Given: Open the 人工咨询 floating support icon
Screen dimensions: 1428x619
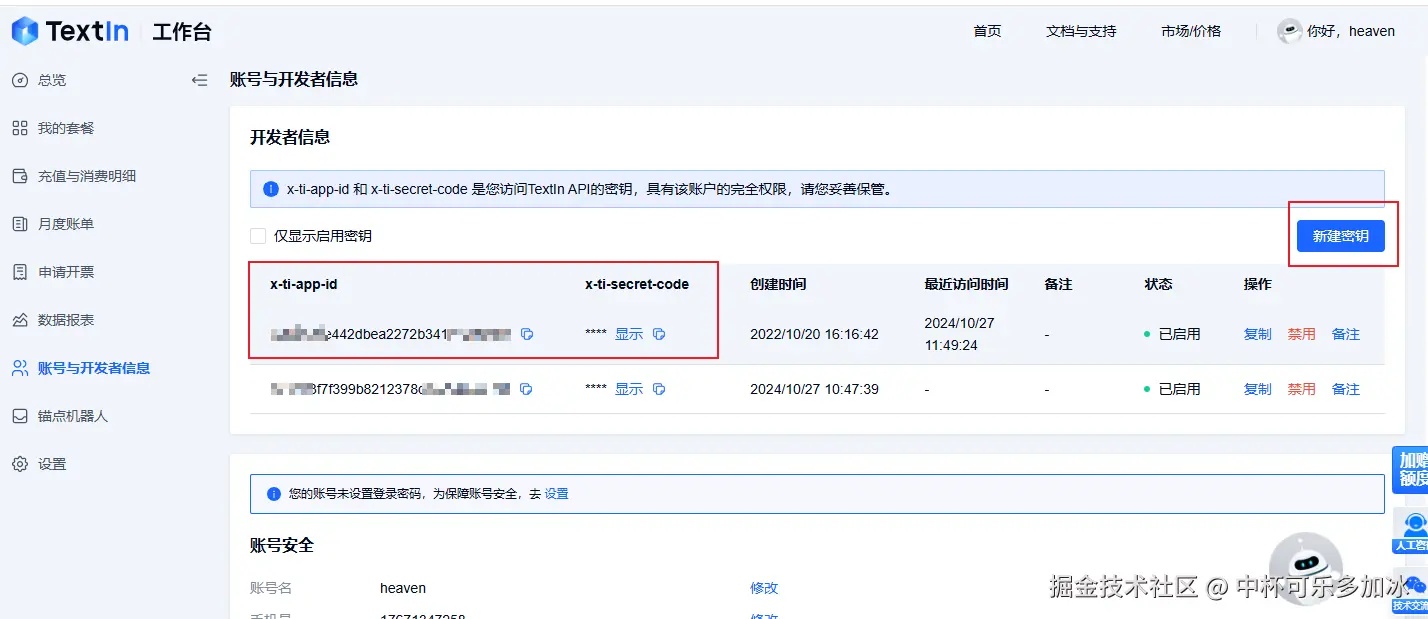Looking at the screenshot, I should click(1411, 531).
